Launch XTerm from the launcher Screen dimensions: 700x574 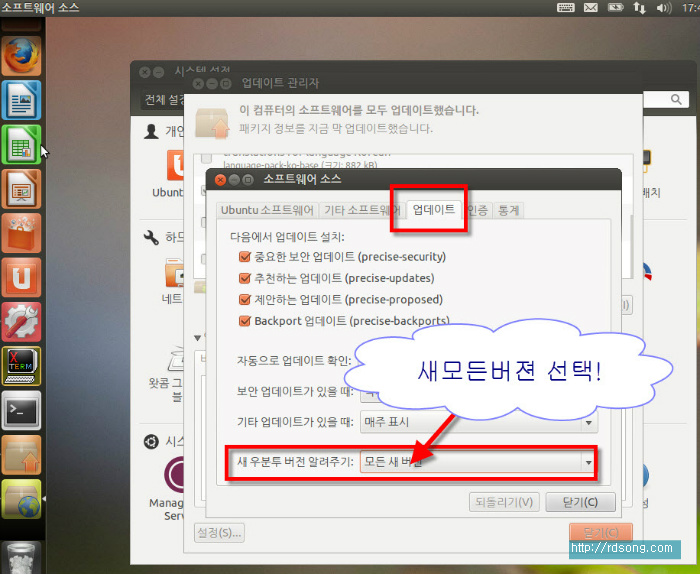click(21, 364)
